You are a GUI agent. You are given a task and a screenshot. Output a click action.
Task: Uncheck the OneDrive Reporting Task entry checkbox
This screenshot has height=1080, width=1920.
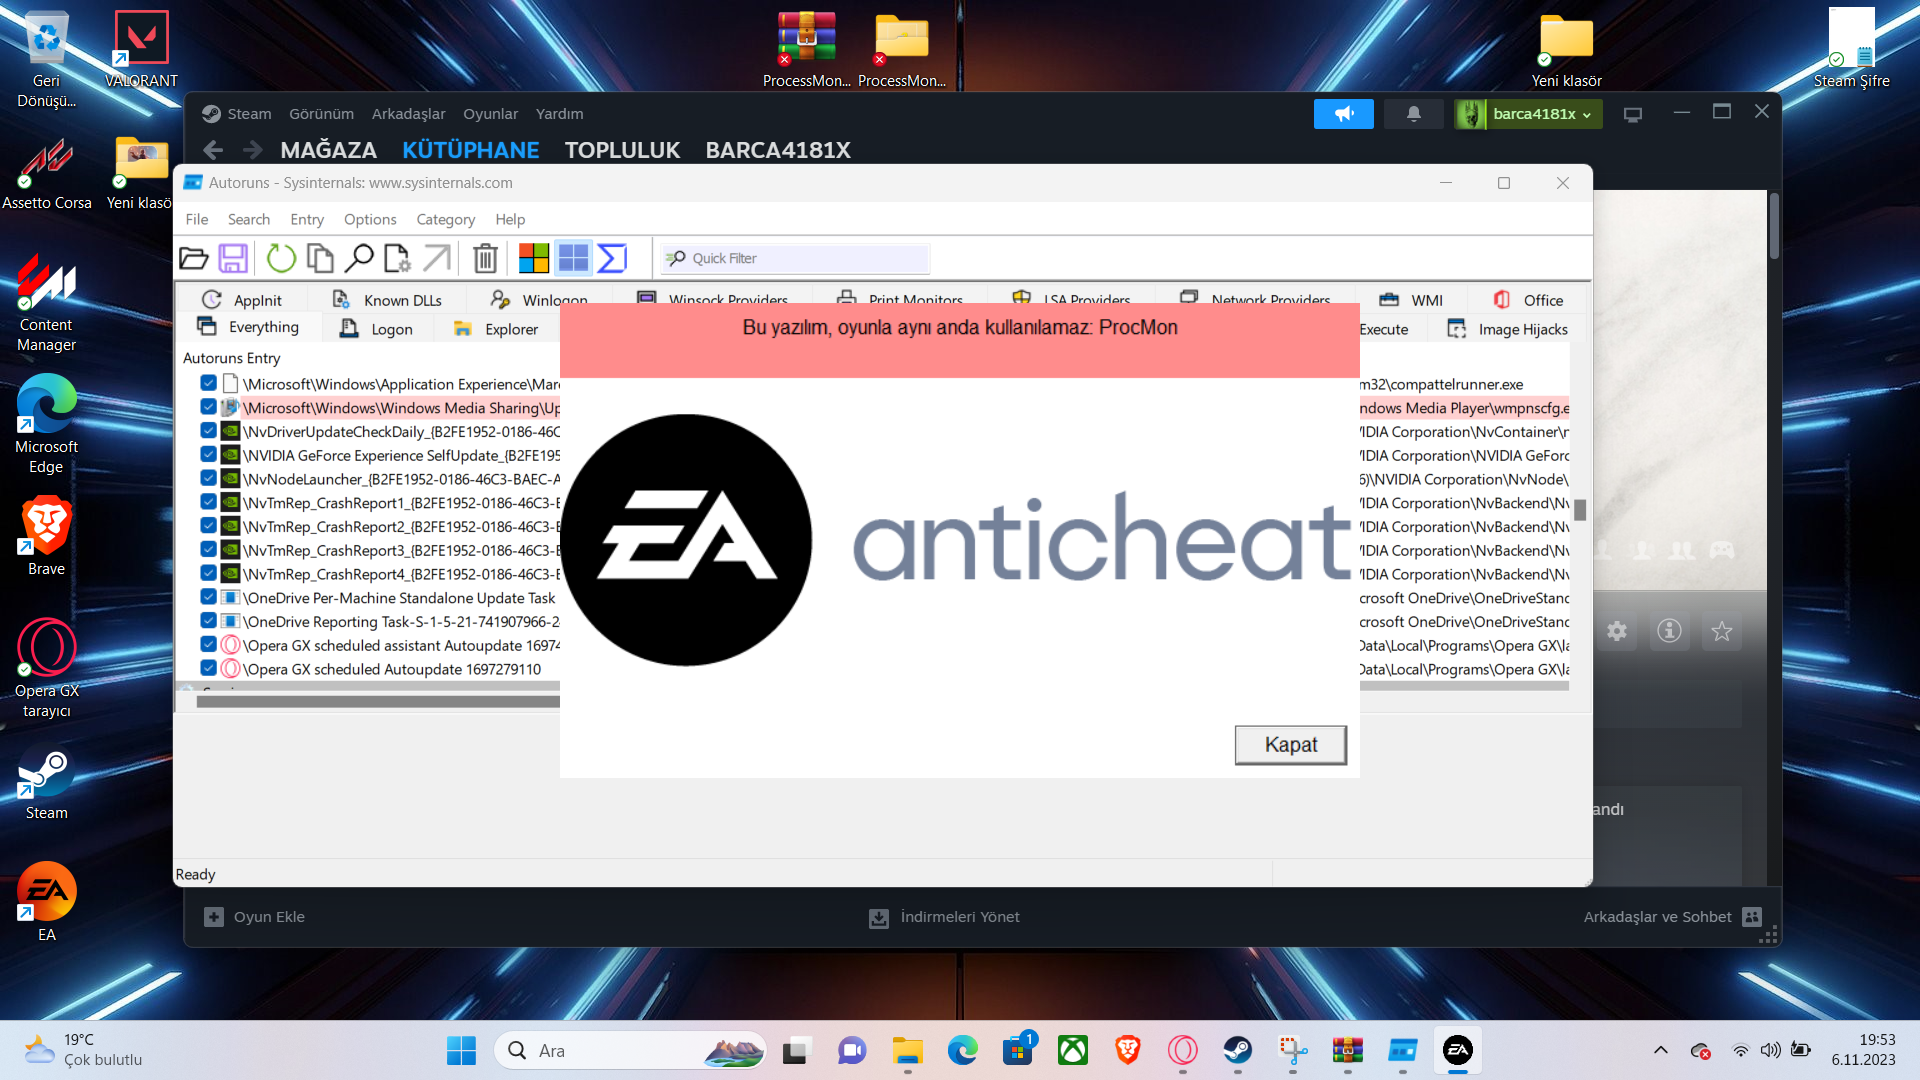[x=208, y=621]
